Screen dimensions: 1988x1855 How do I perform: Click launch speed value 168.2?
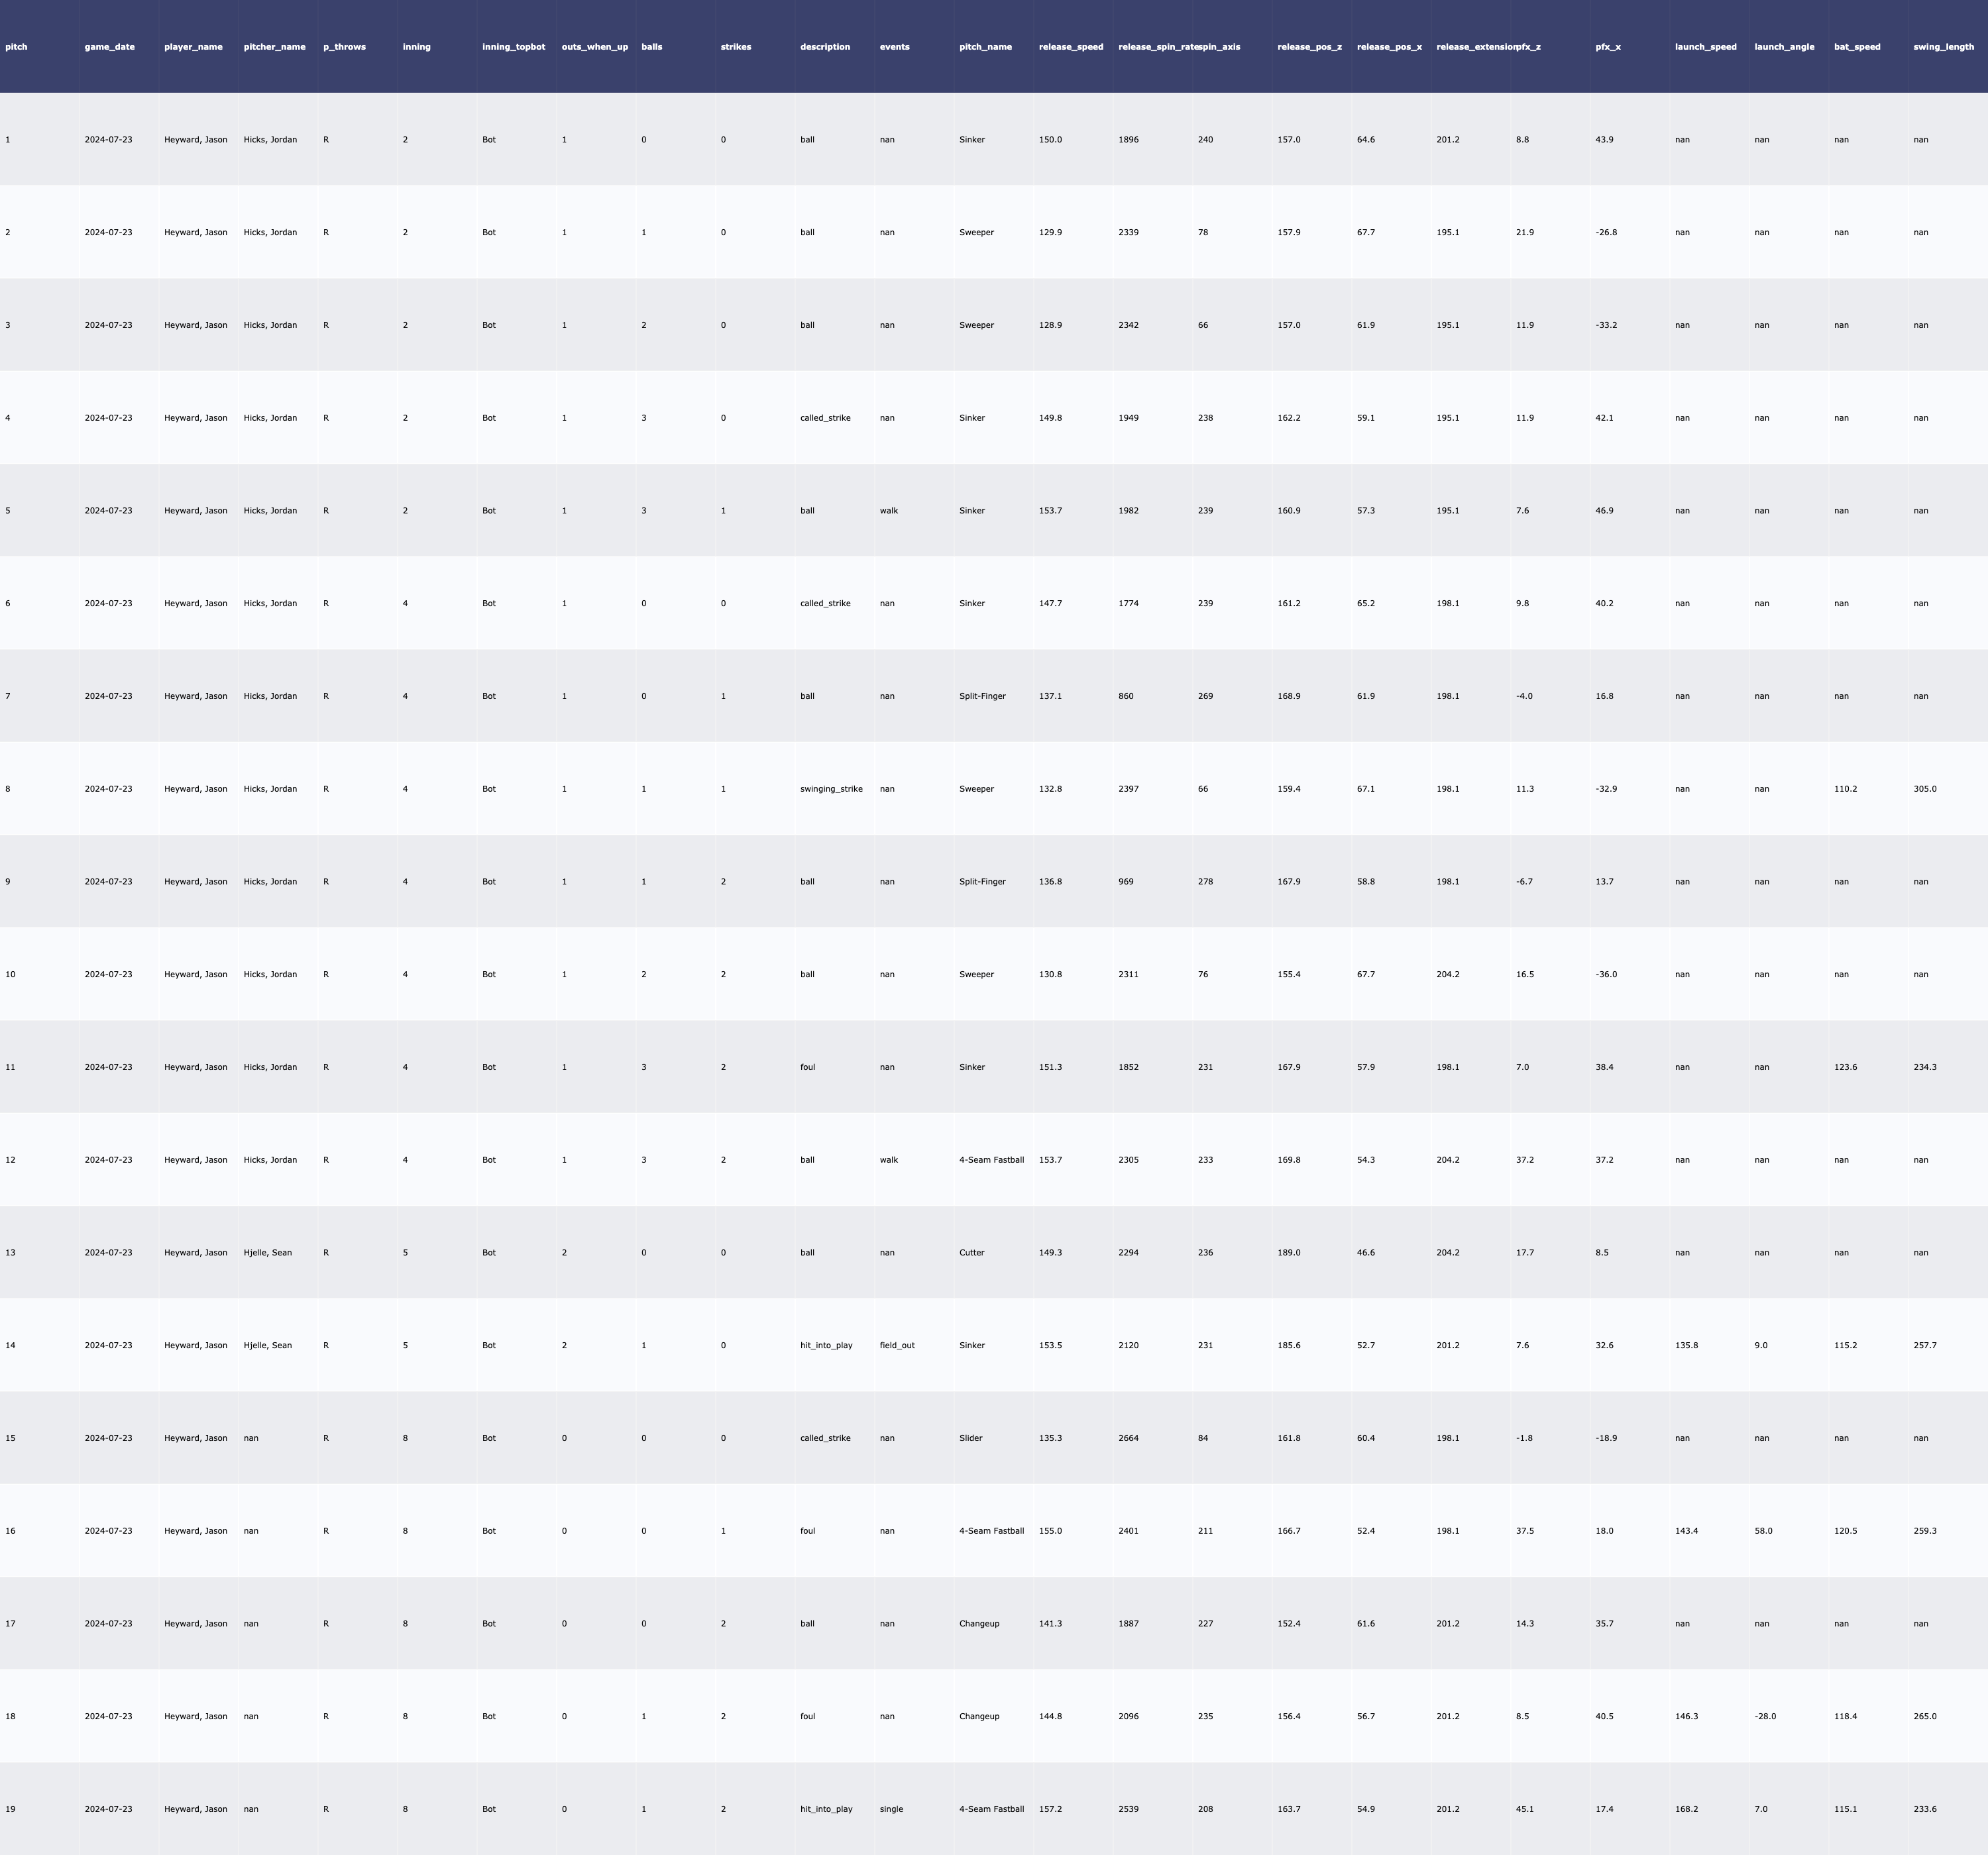click(1686, 1809)
